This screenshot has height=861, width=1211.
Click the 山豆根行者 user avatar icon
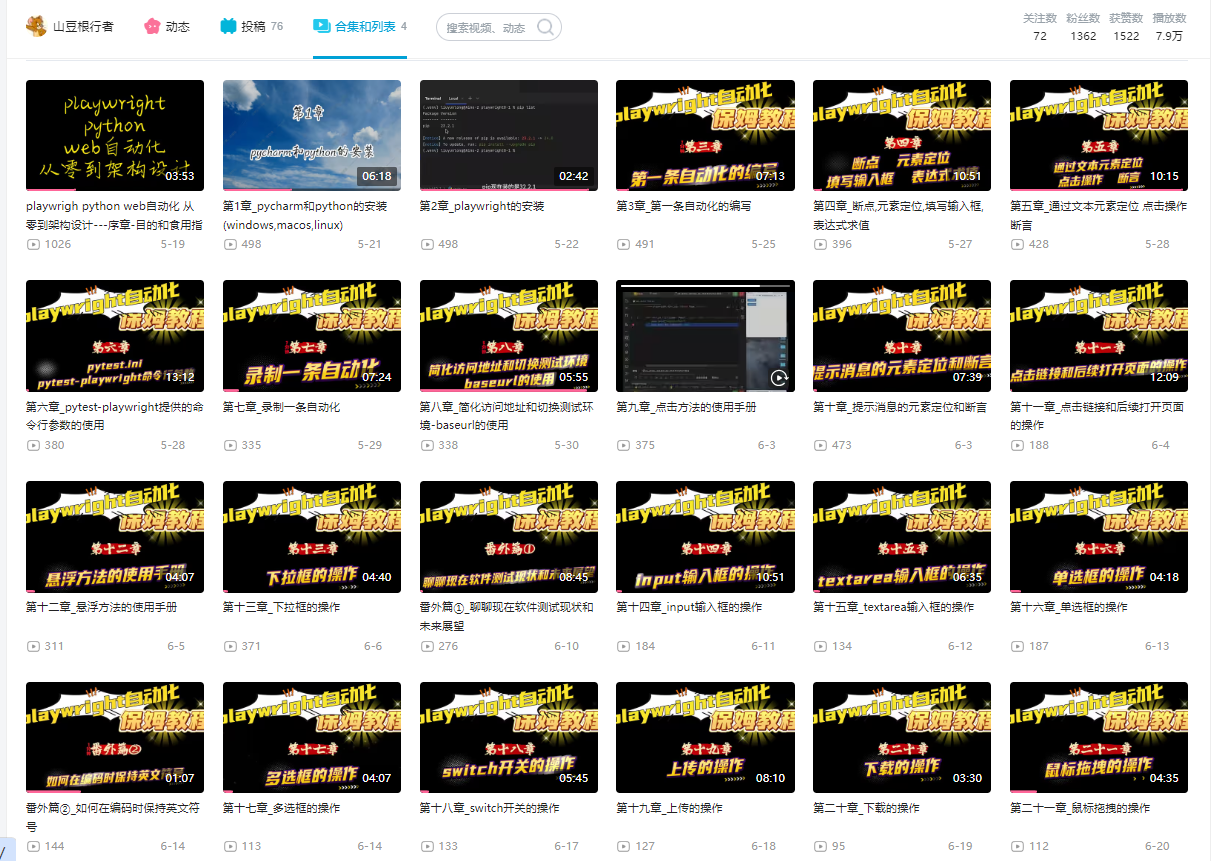(x=36, y=26)
